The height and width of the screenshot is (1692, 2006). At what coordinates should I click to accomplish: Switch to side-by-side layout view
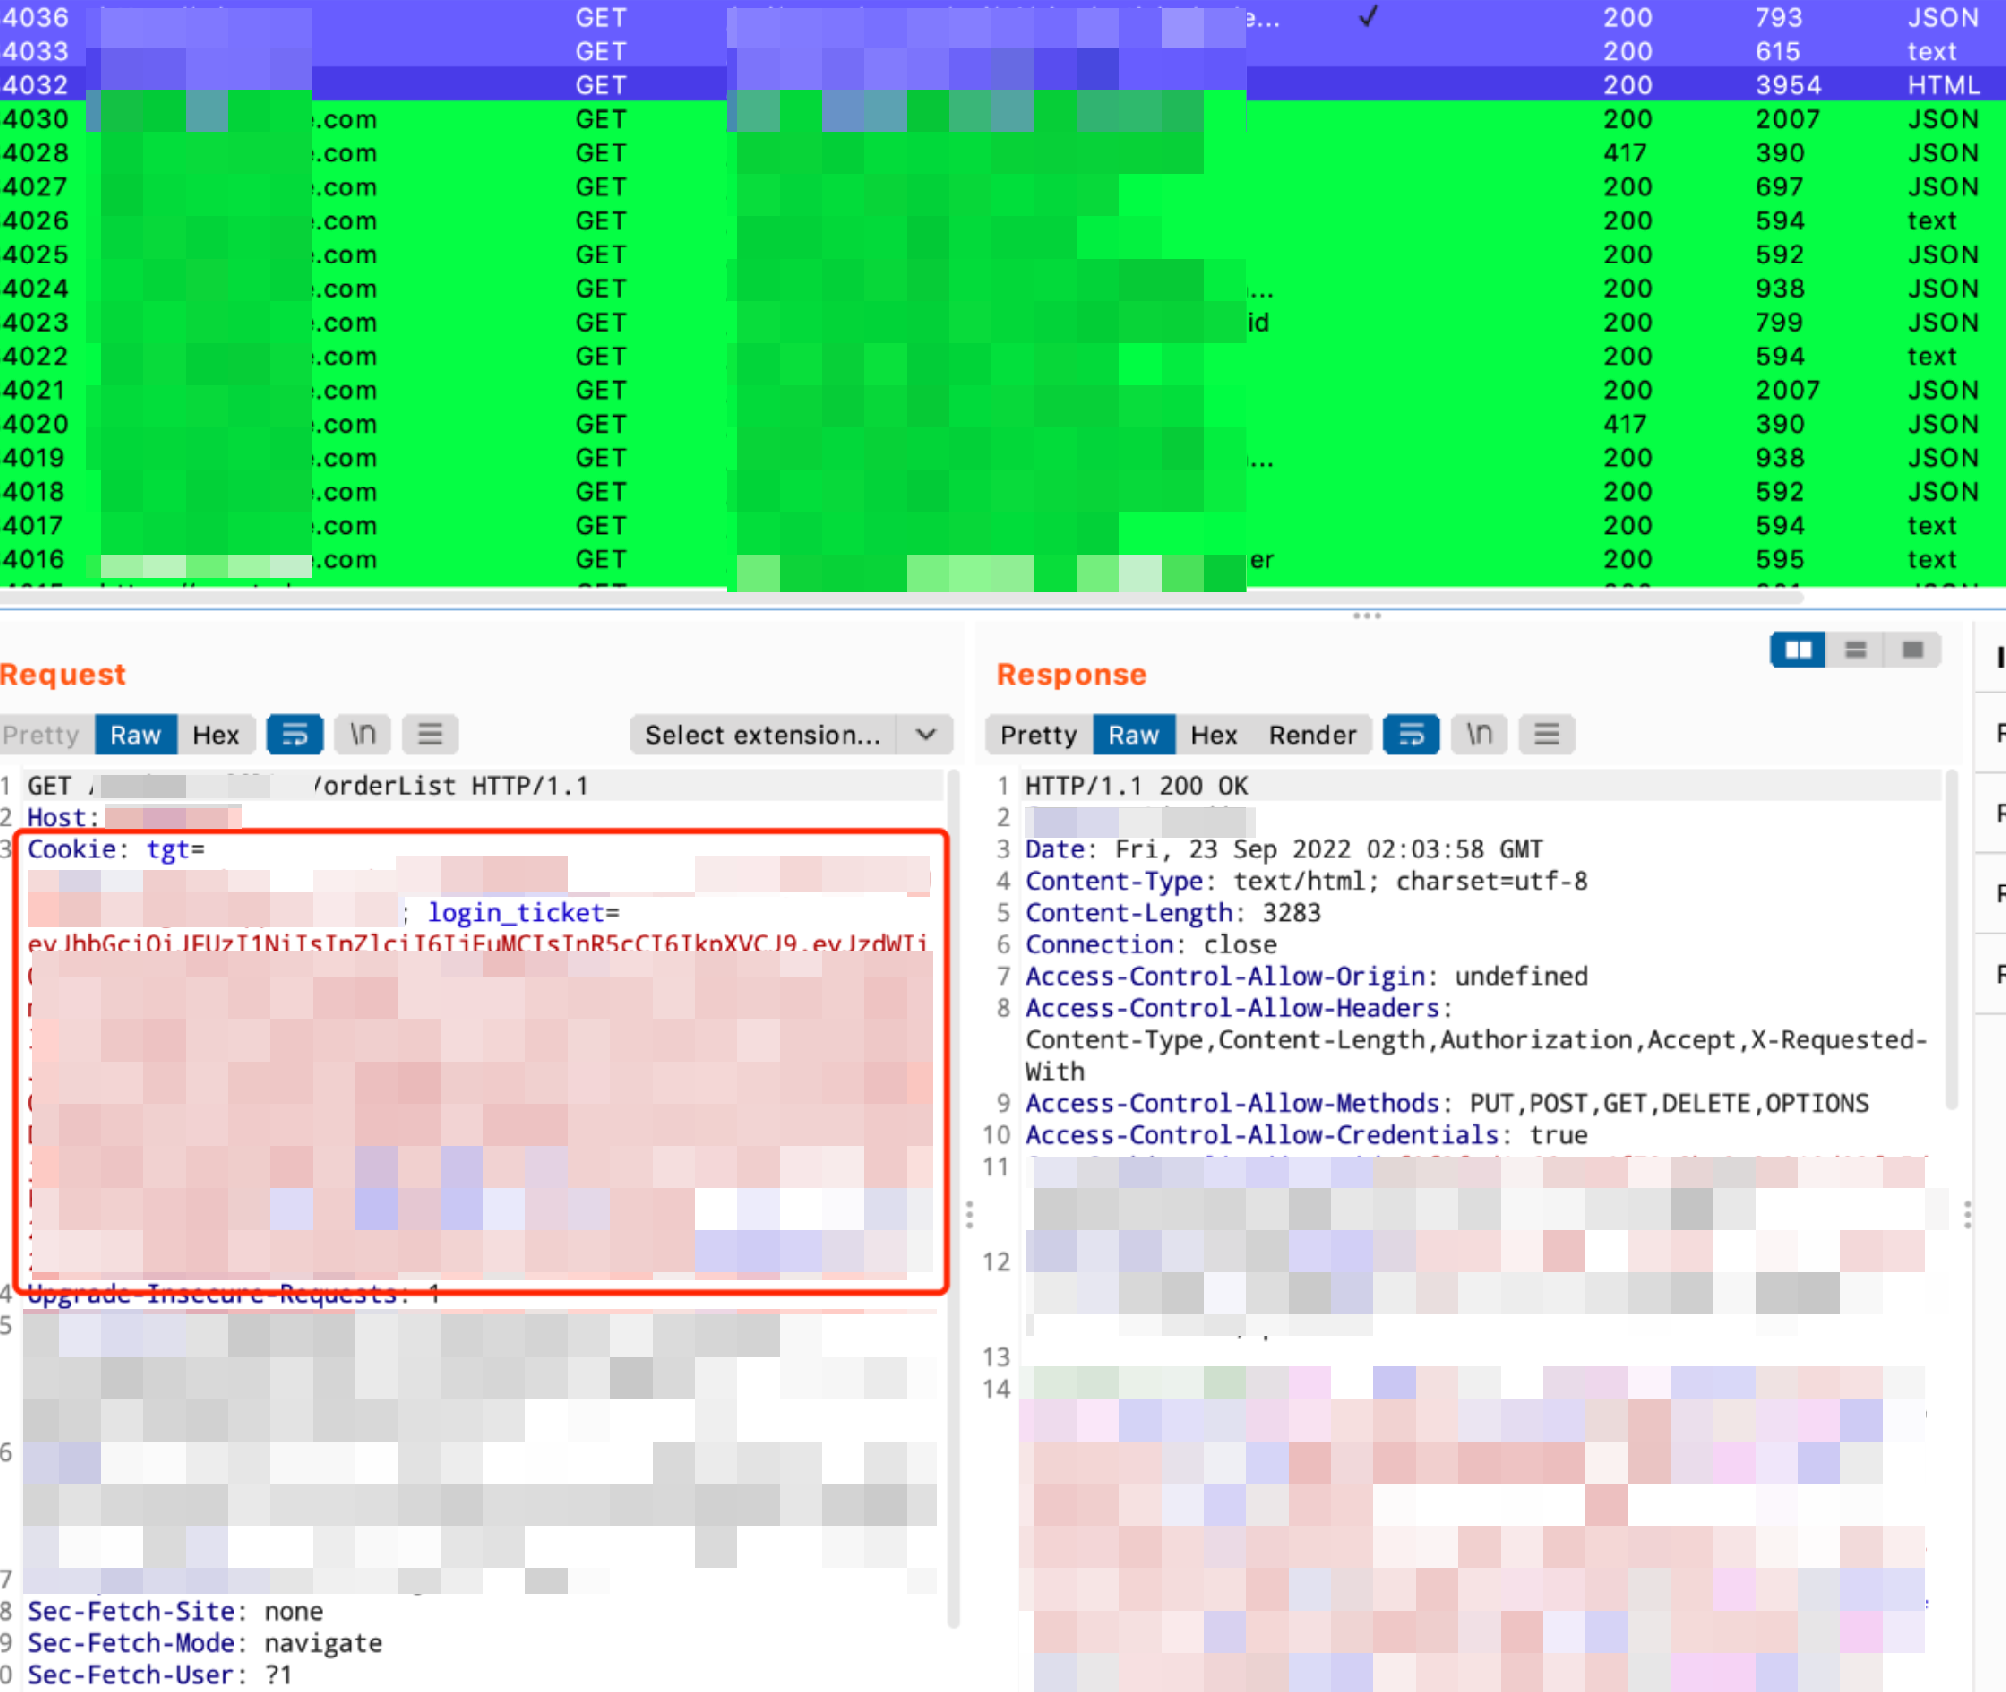click(x=1798, y=650)
